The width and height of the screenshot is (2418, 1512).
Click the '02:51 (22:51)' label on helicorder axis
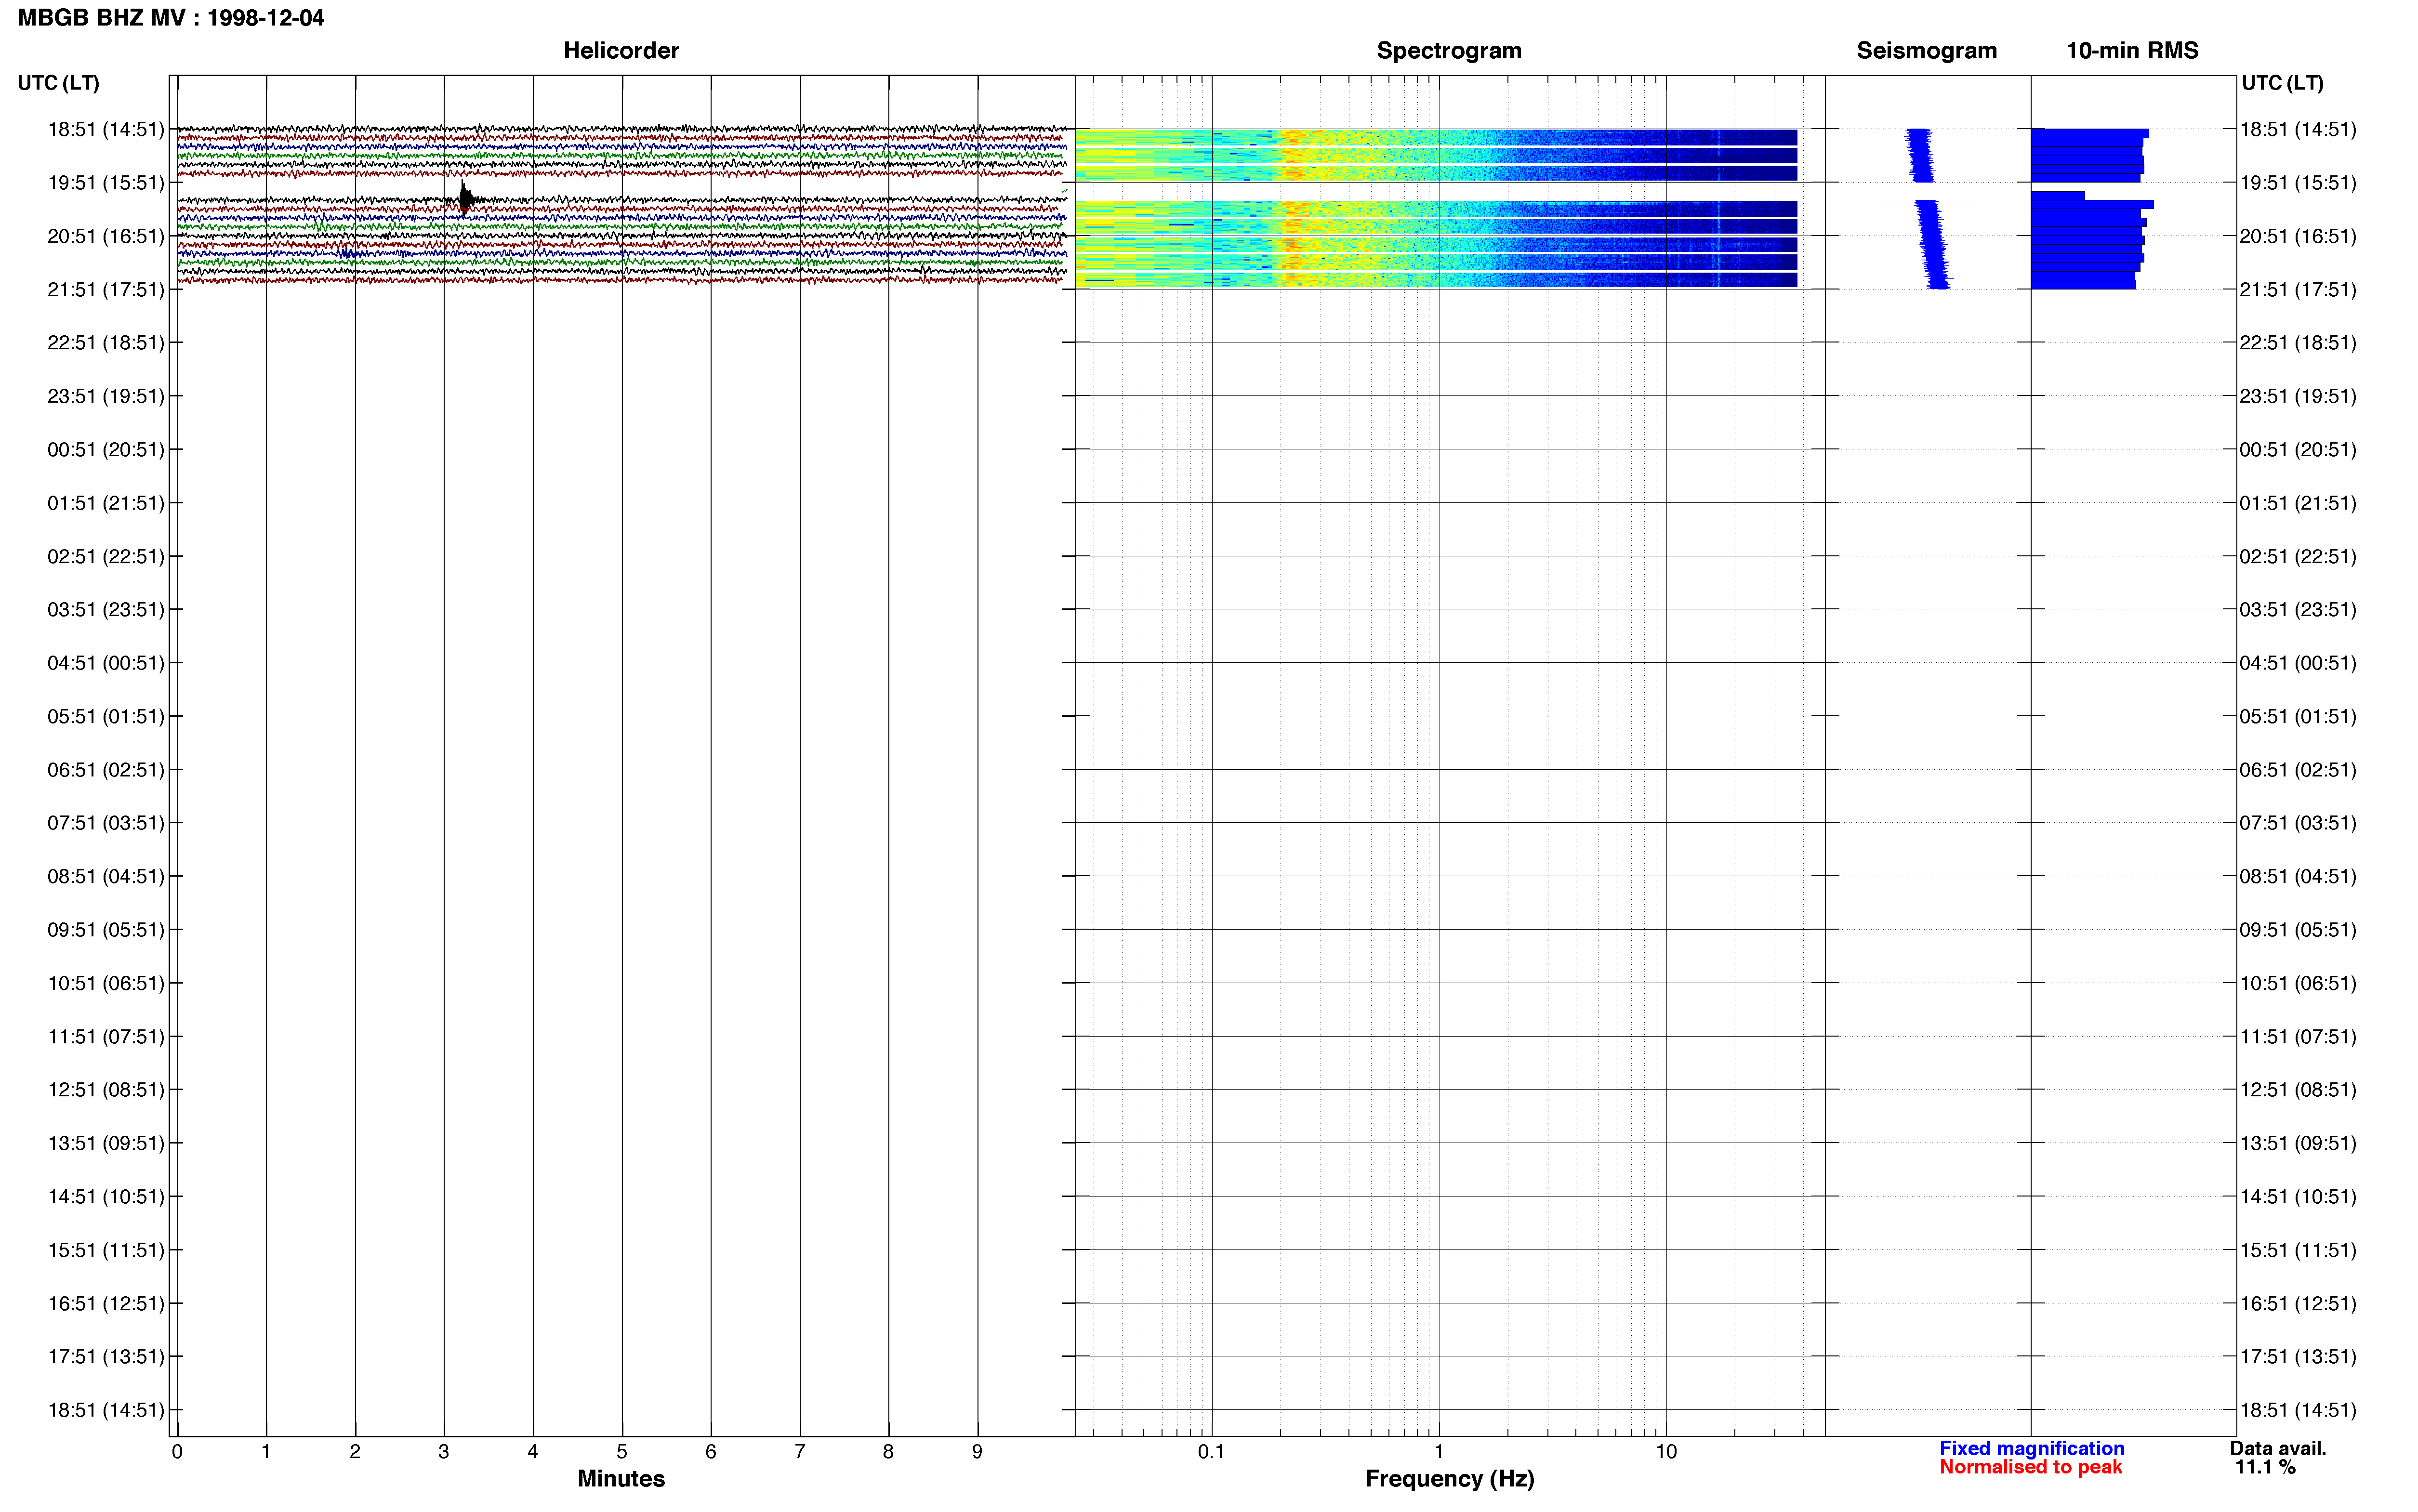pyautogui.click(x=105, y=556)
